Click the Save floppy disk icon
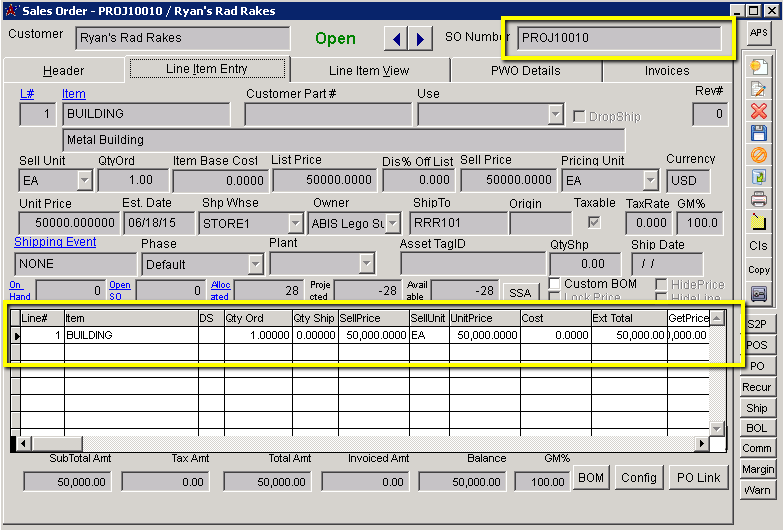Viewport: 783px width, 530px height. click(759, 133)
